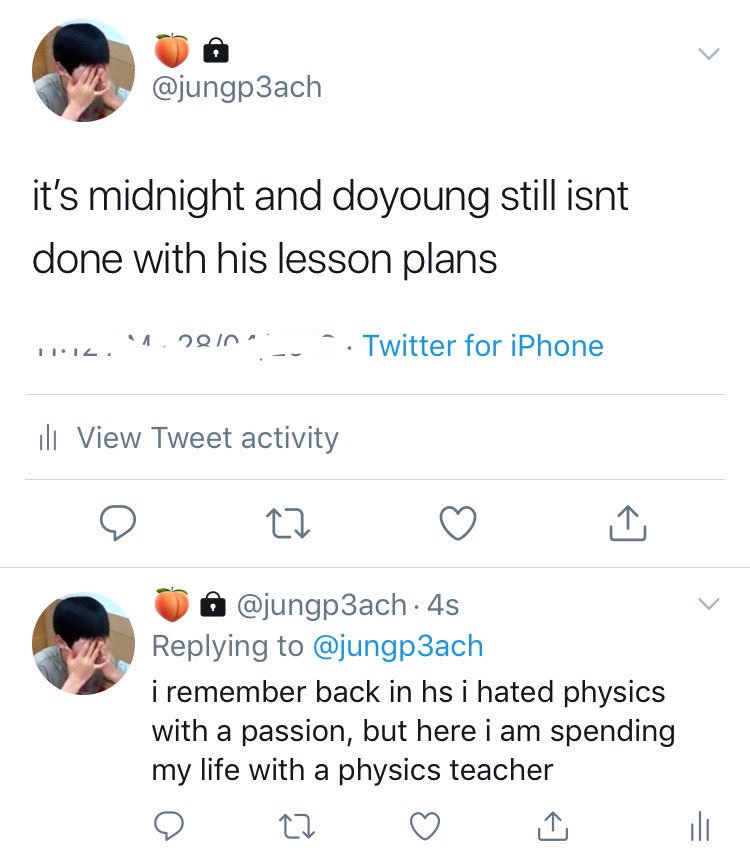The height and width of the screenshot is (866, 750).
Task: Retweet the physics teacher reply
Action: (x=297, y=826)
